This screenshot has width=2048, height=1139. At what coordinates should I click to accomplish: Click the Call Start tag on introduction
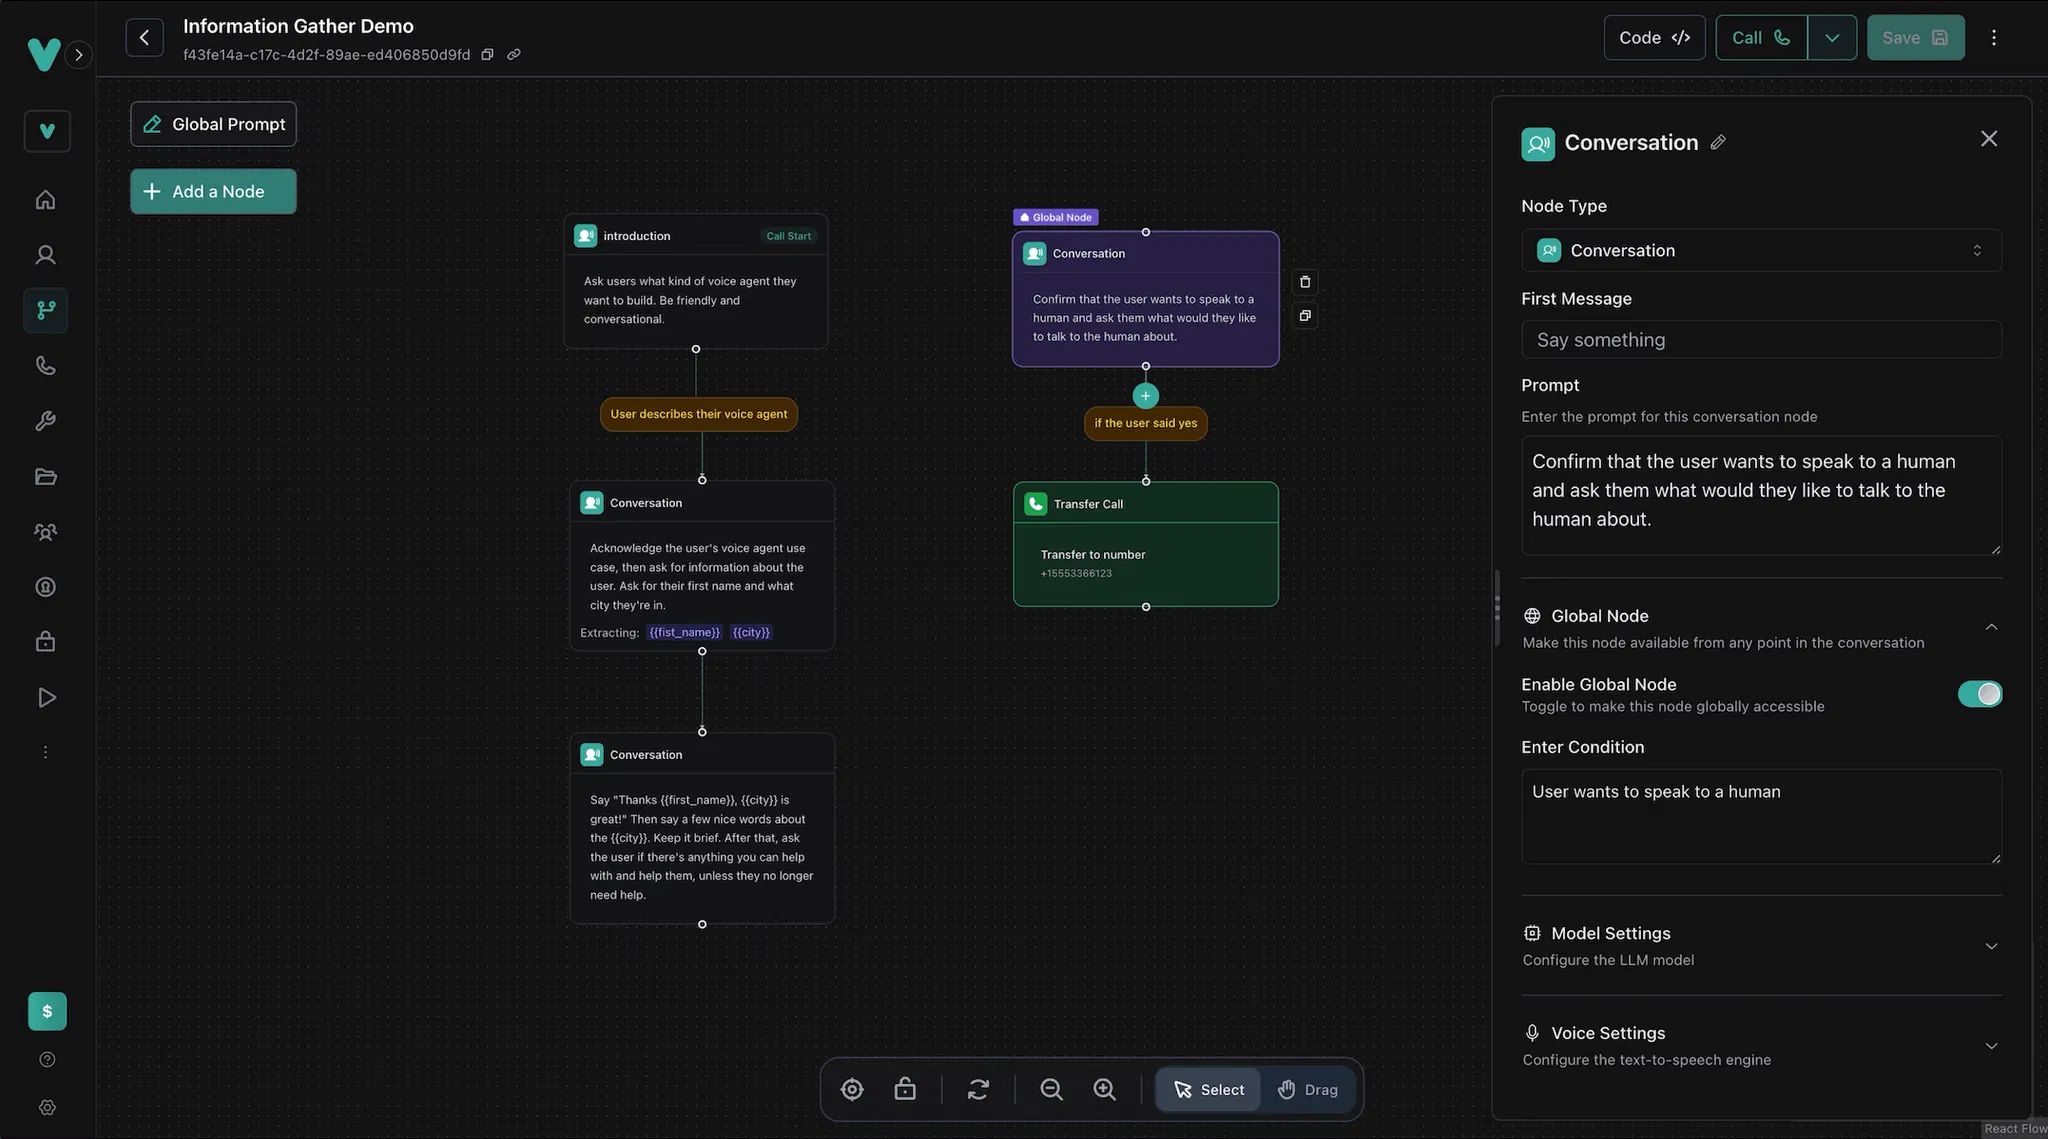(788, 236)
